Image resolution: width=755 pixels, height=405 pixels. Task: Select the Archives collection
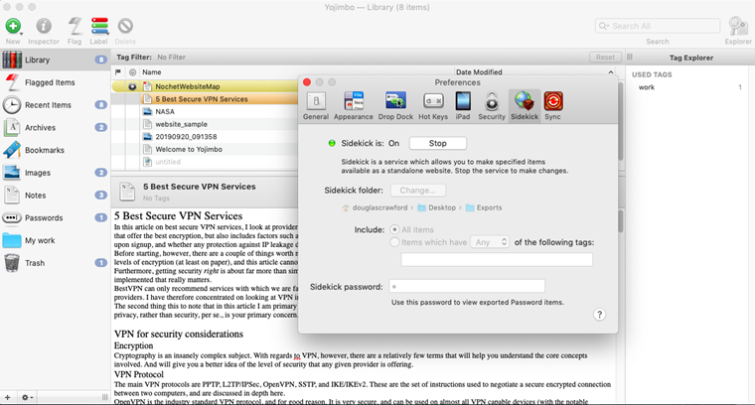[55, 128]
